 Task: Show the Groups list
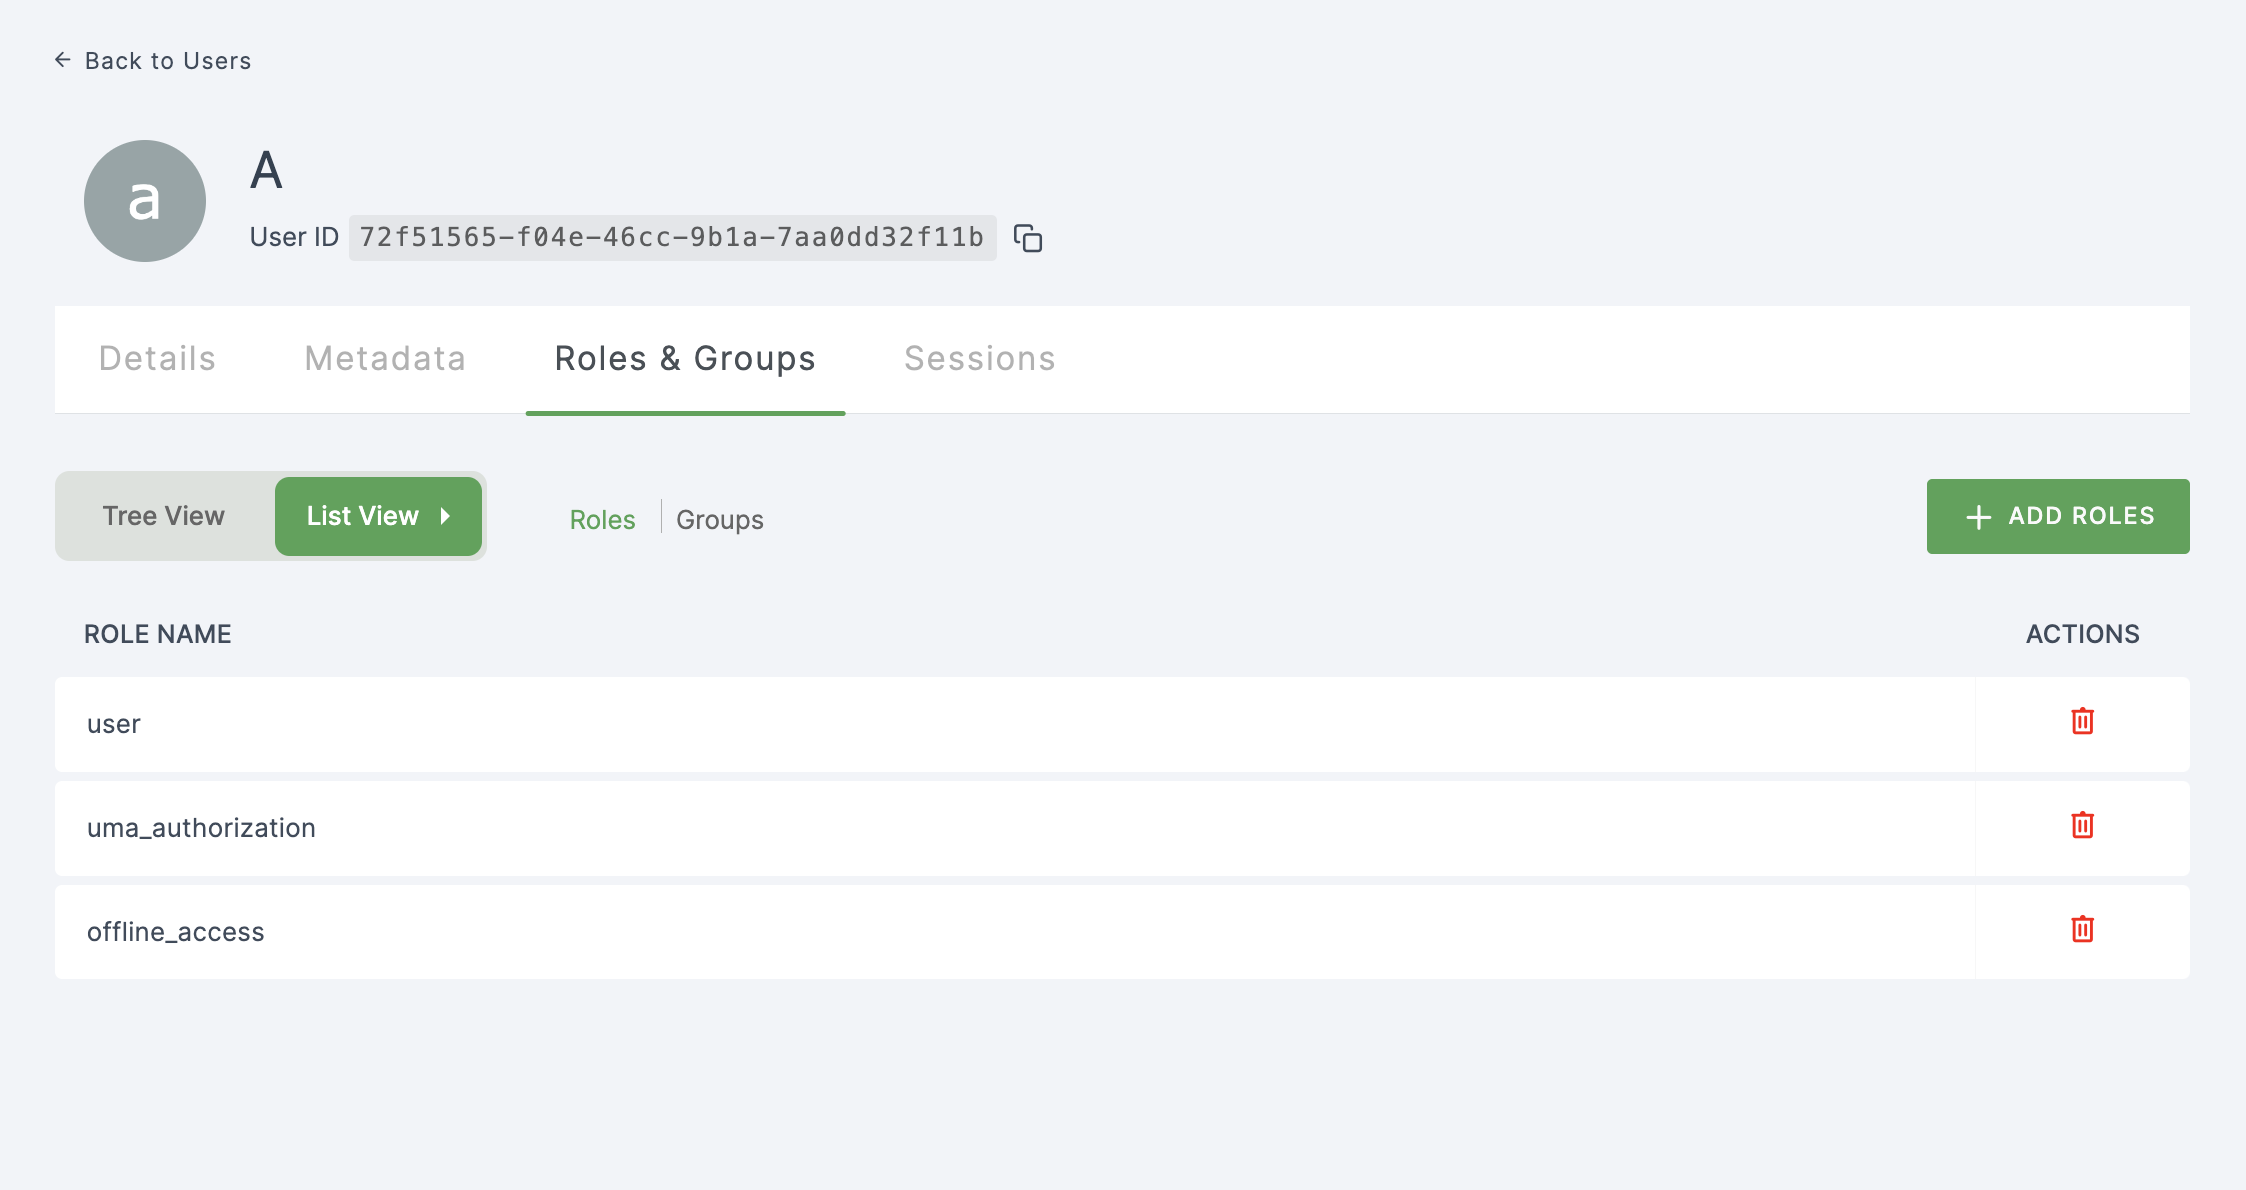(720, 520)
